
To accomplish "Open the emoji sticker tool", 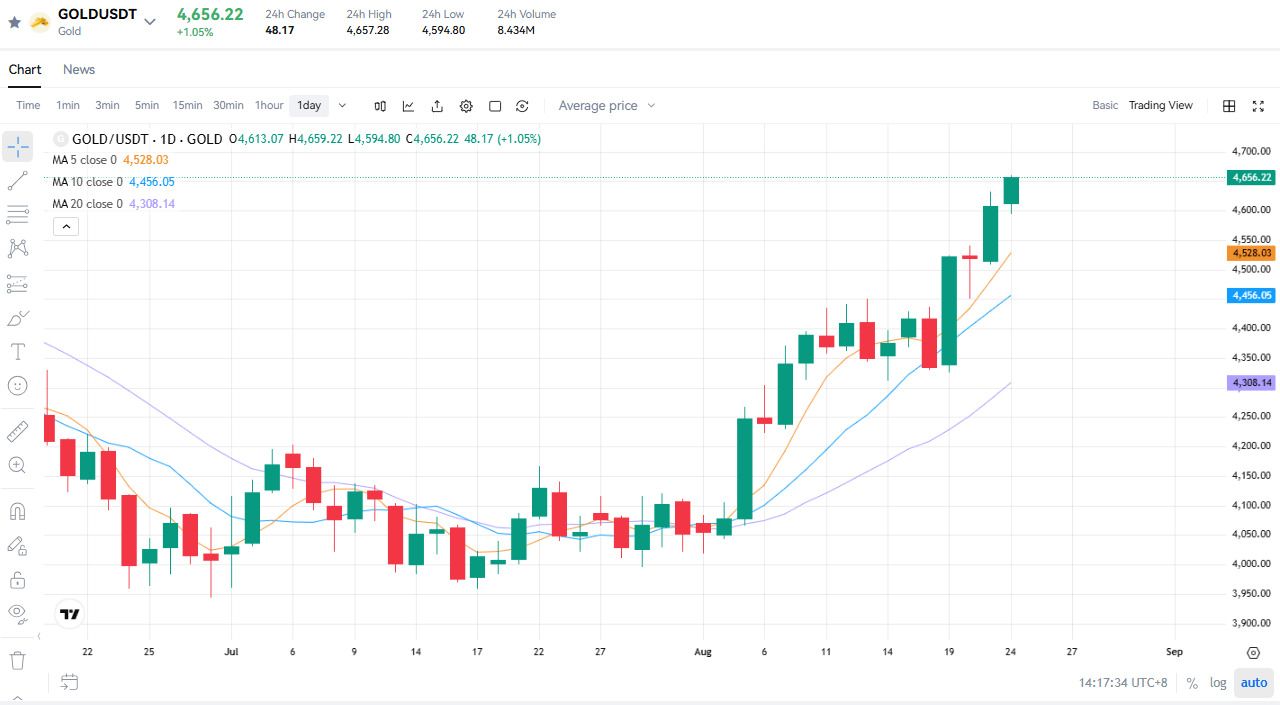I will (17, 385).
